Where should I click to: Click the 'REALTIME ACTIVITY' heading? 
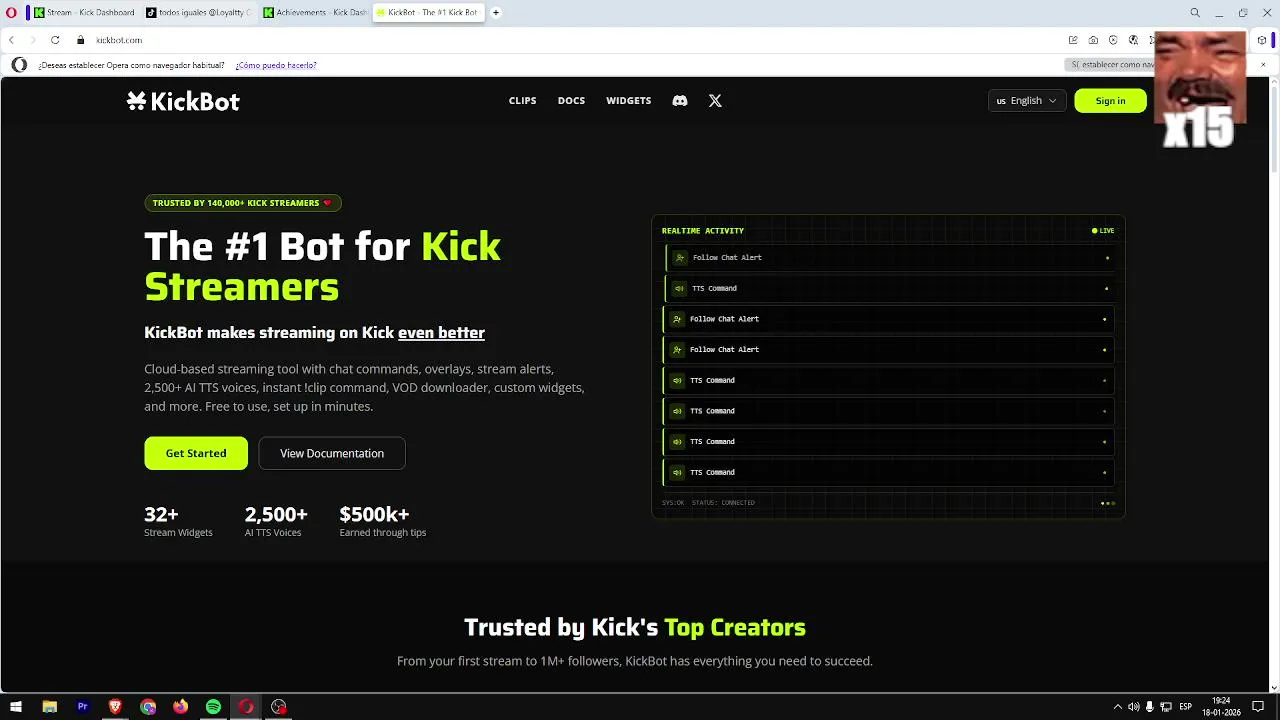click(x=703, y=231)
